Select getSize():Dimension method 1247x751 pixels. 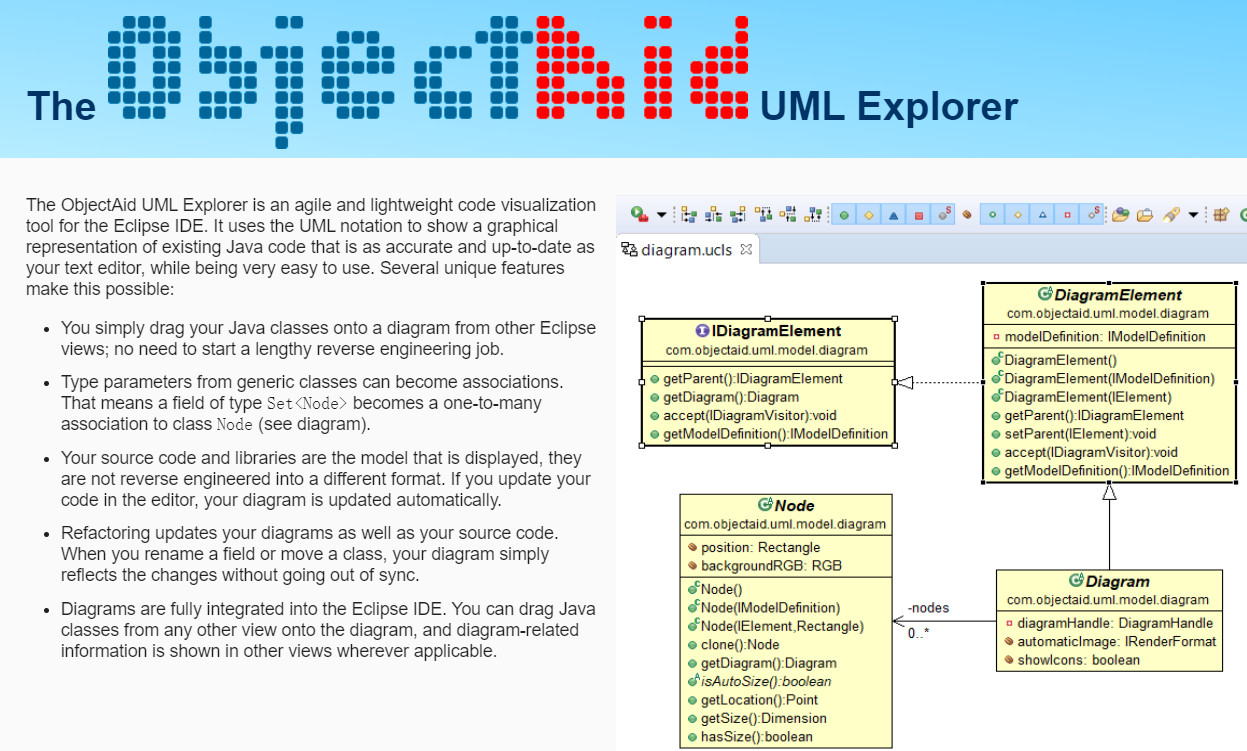pyautogui.click(x=764, y=718)
